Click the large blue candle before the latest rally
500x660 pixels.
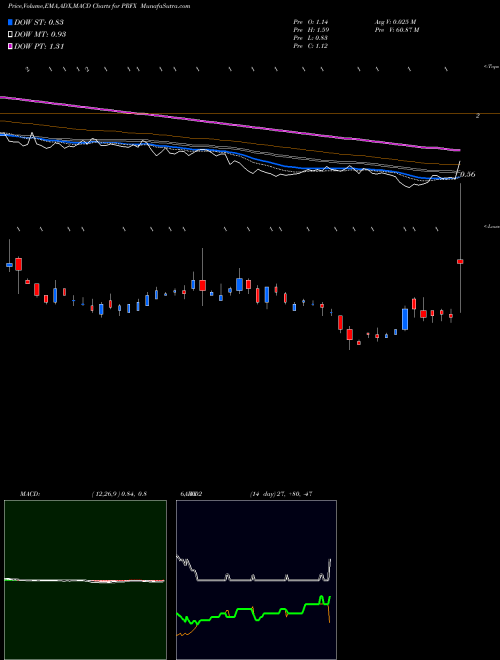coord(405,319)
